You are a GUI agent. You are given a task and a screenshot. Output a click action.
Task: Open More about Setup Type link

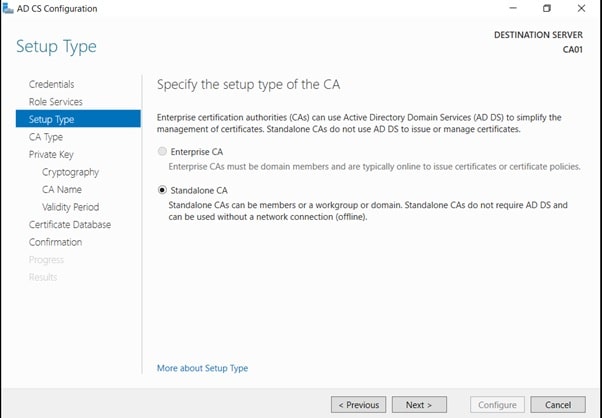click(202, 368)
